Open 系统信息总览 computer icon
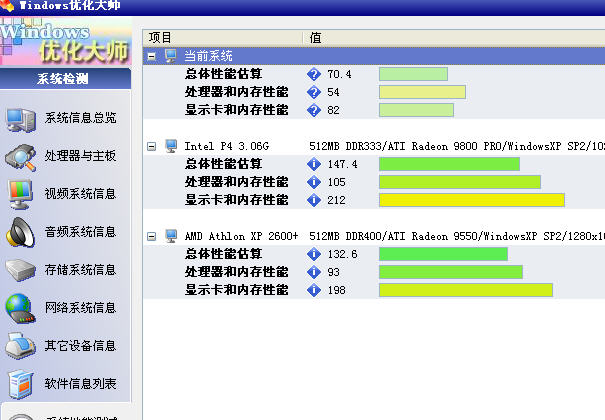 pos(21,120)
